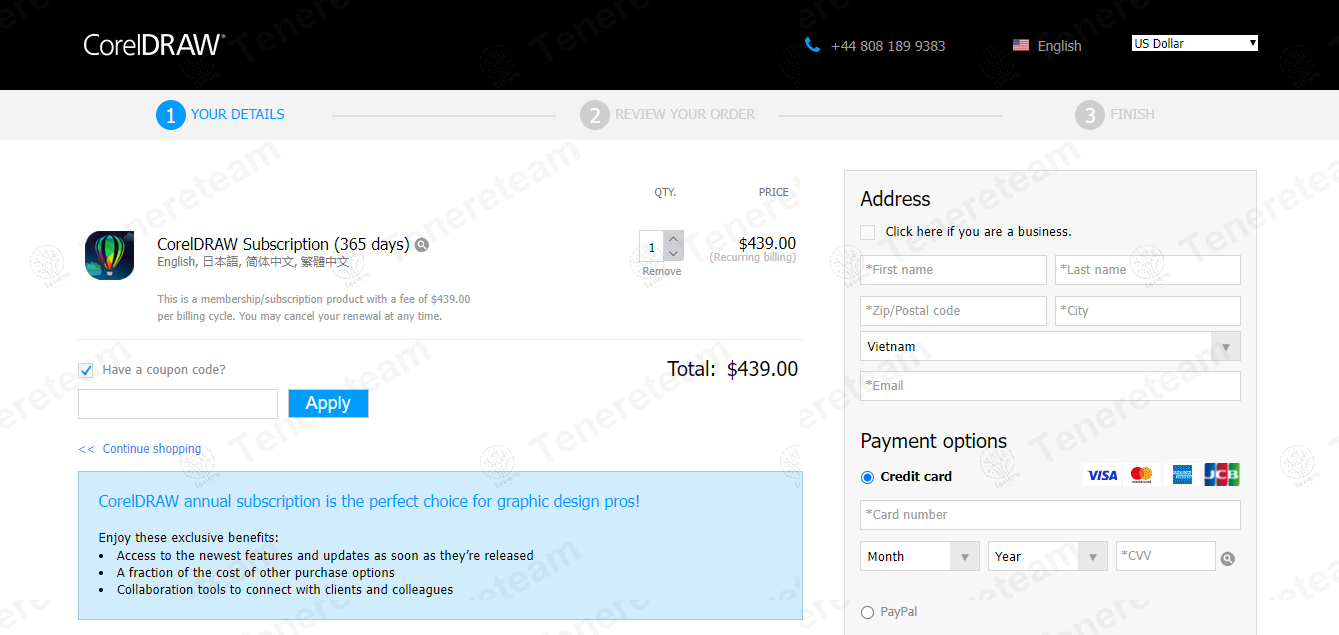Click the phone icon beside support number
Screen dimensions: 1339x635
(x=812, y=45)
